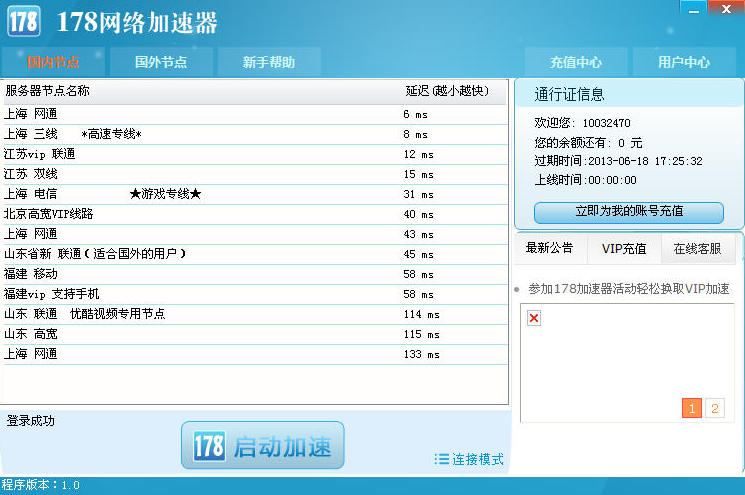Select the 上海 三线 *高速专线* node
This screenshot has height=495, width=745.
[x=256, y=134]
